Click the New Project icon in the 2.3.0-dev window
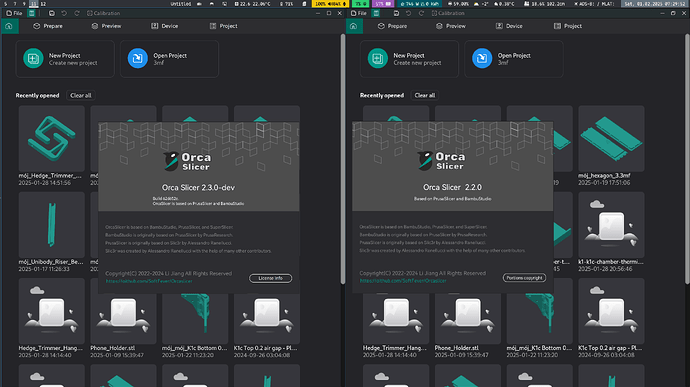Image resolution: width=690 pixels, height=387 pixels. point(33,59)
